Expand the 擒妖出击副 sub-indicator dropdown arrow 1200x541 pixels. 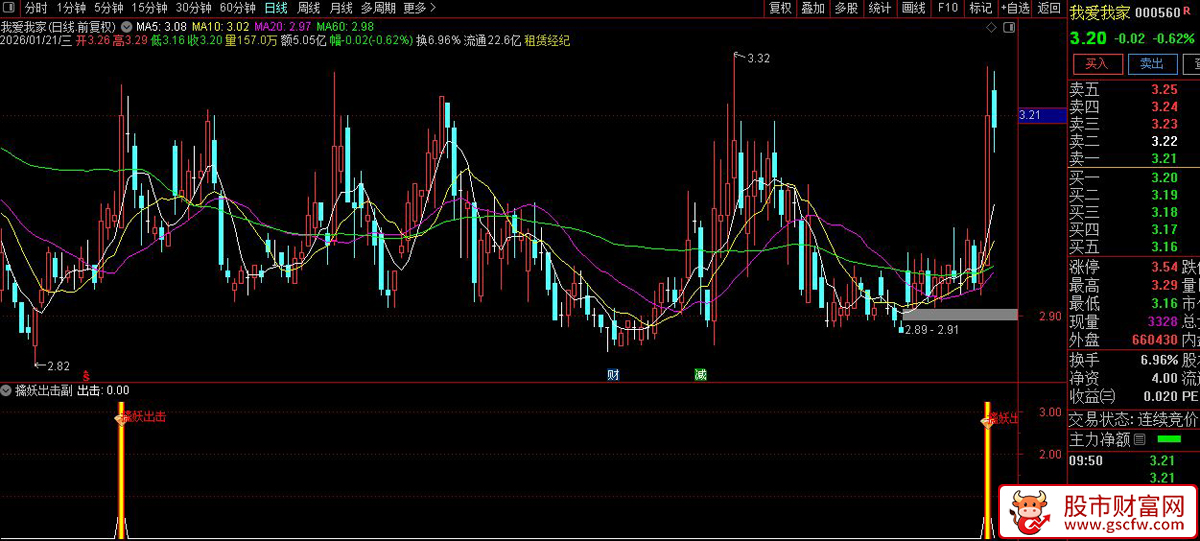click(x=7, y=390)
